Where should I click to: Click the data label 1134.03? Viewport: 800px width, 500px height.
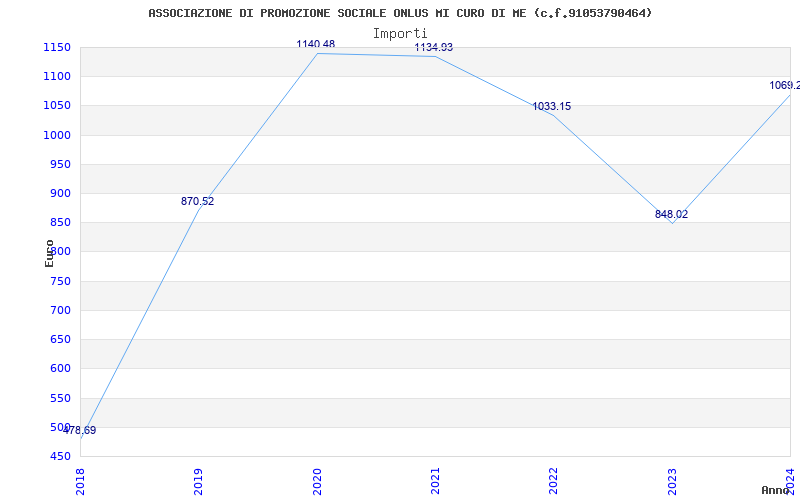(434, 47)
